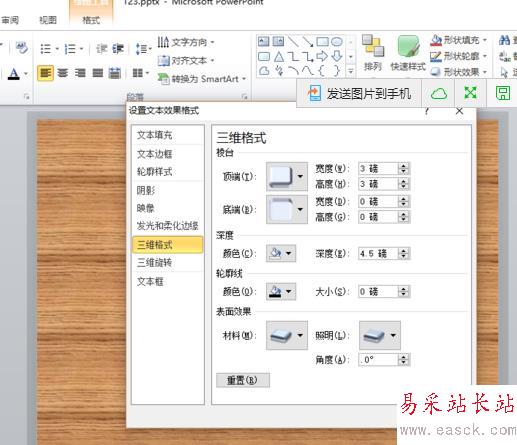
Task: Open the contour 颜色 color picker
Action: (x=281, y=291)
